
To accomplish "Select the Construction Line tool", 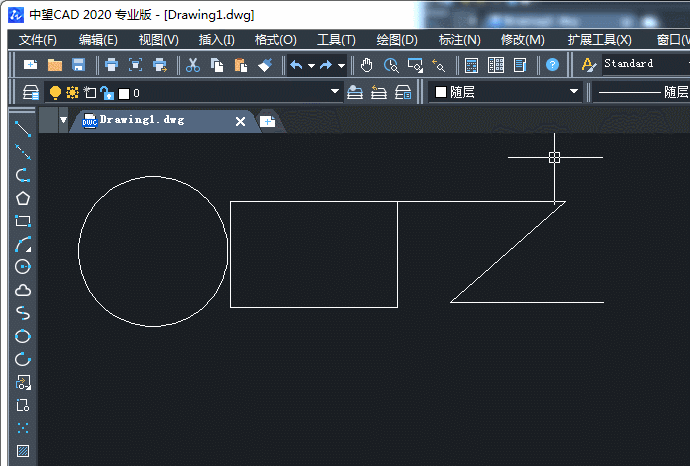I will [x=23, y=152].
